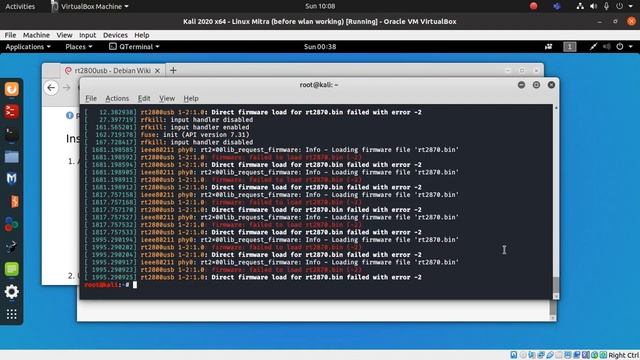The height and width of the screenshot is (360, 640).
Task: Click the host red recording indicator
Action: point(533,6)
